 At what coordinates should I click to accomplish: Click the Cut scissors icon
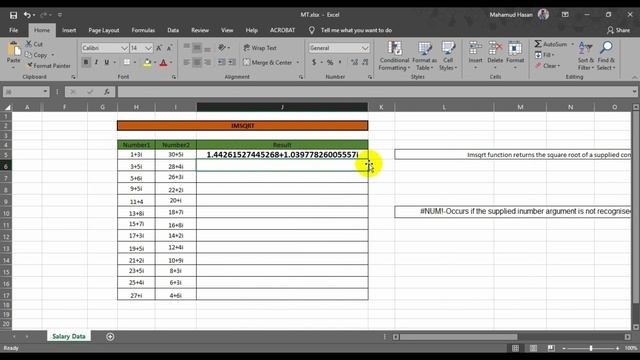(29, 44)
